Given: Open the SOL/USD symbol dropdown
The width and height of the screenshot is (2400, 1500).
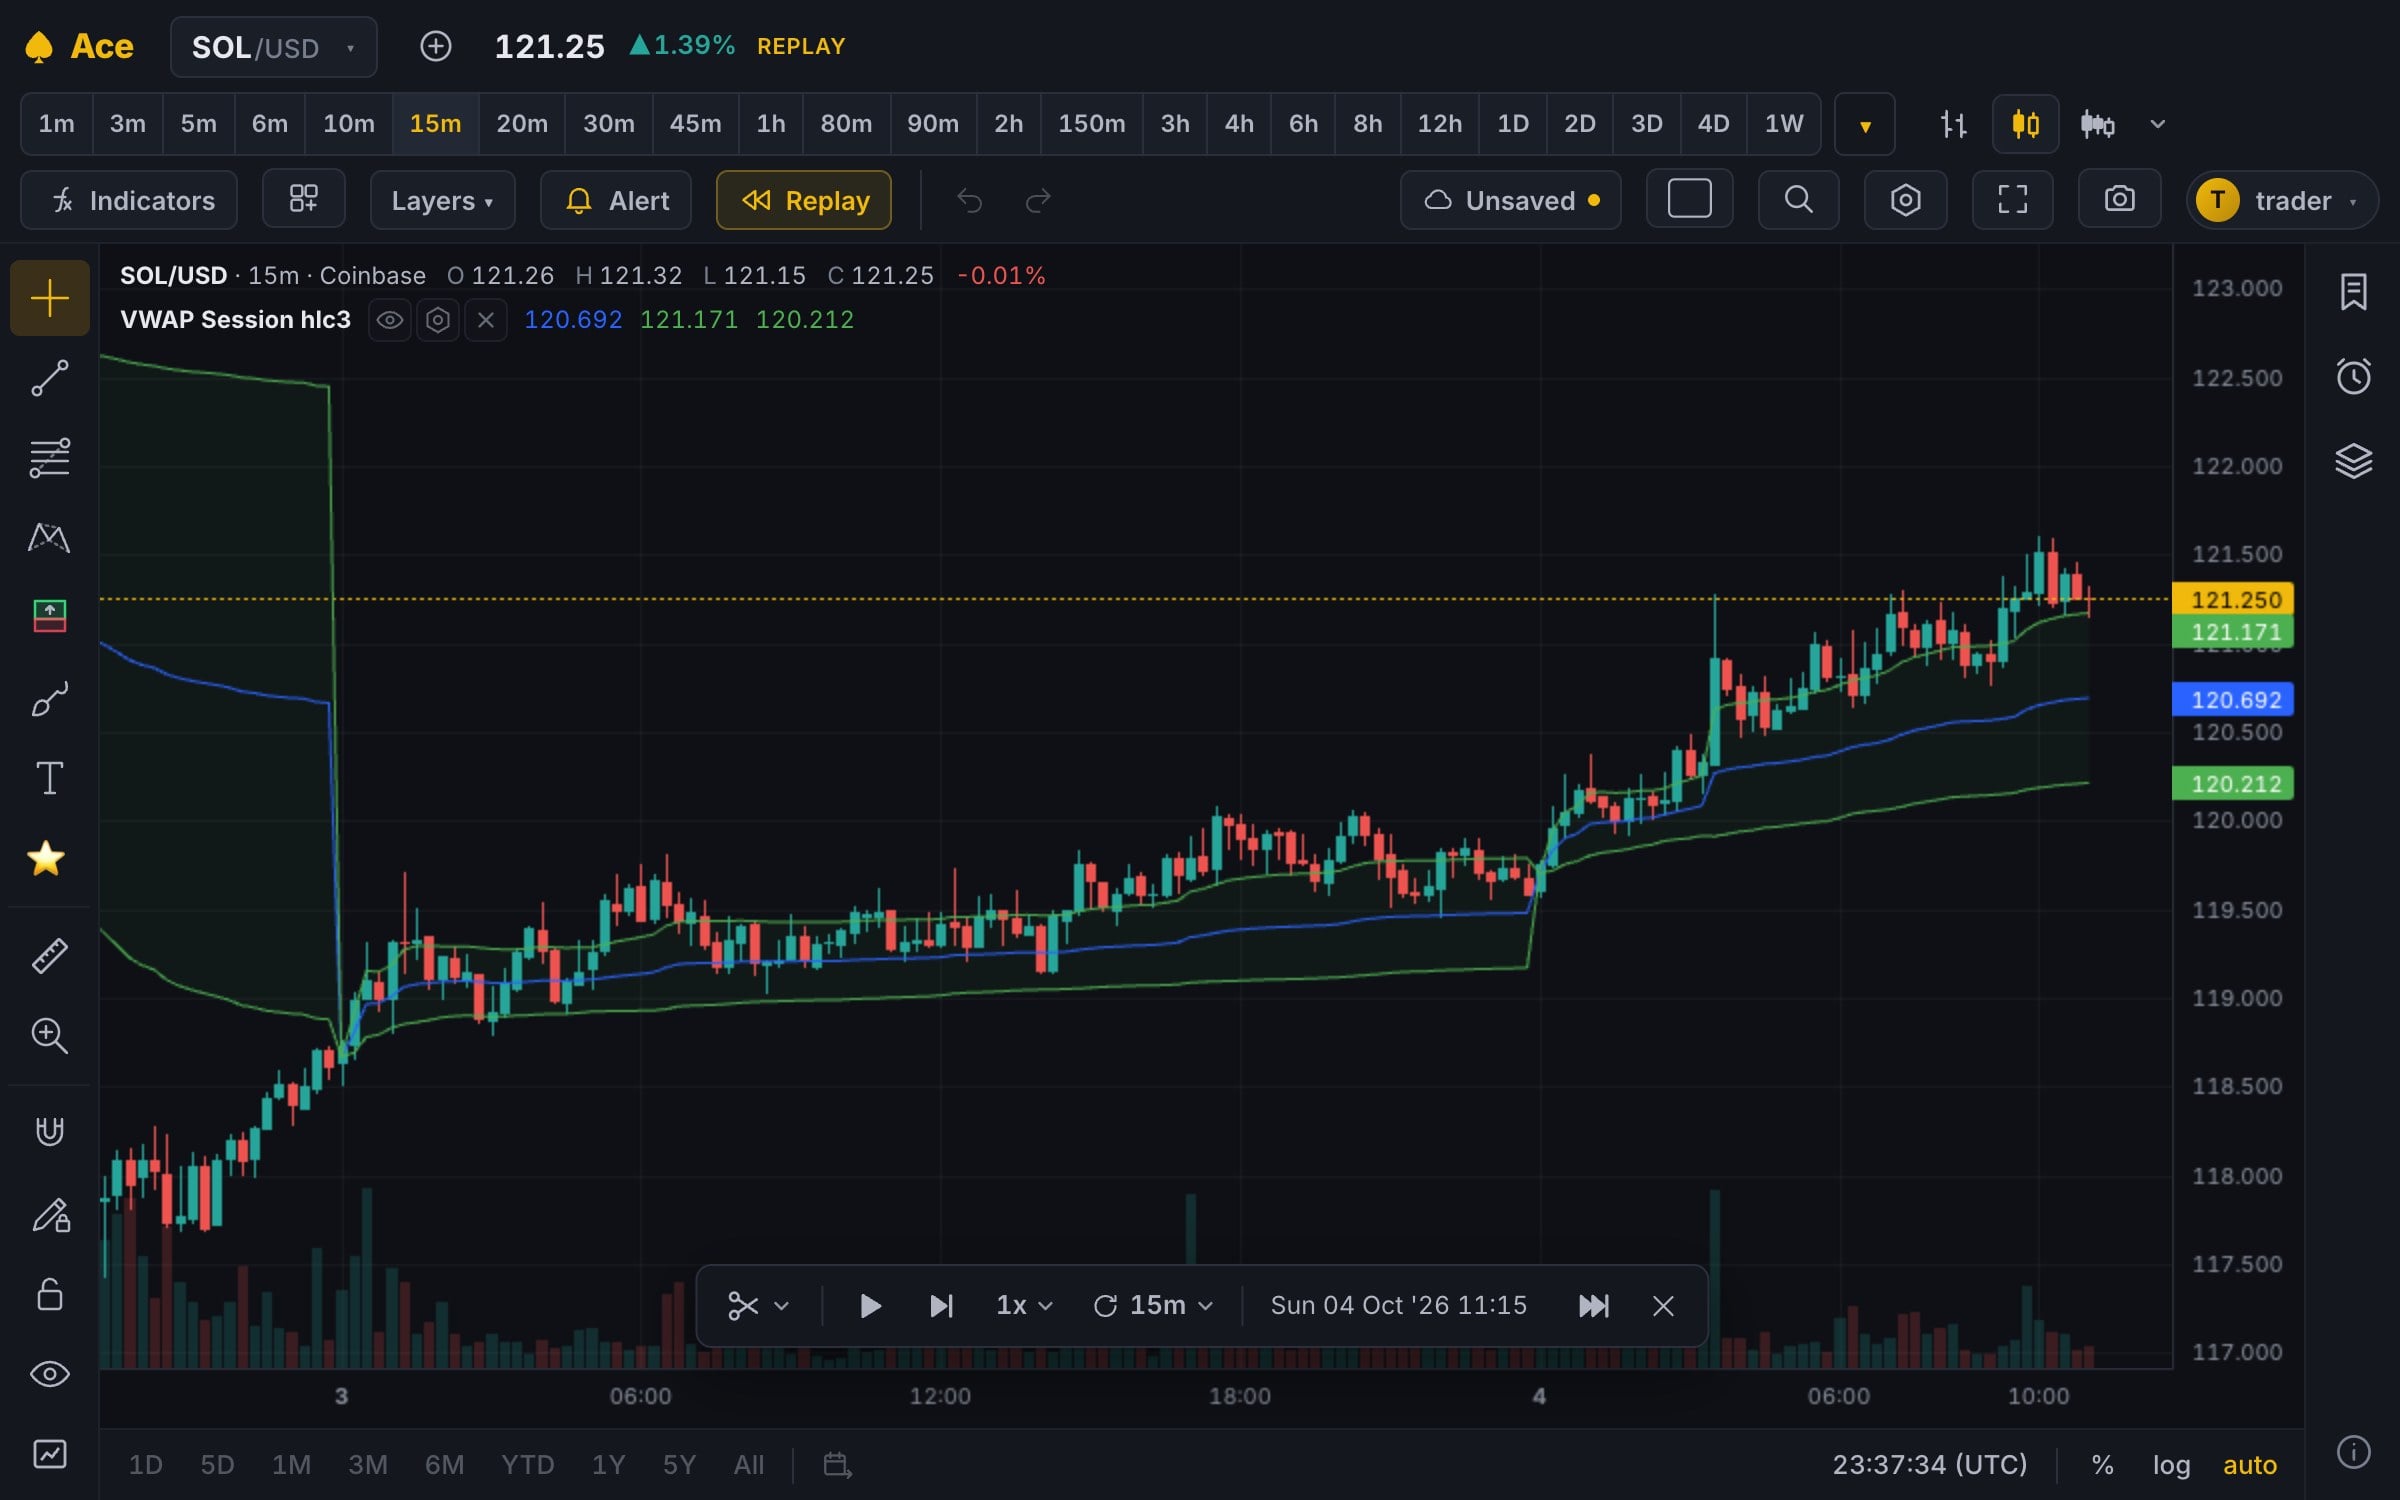Looking at the screenshot, I should 274,47.
